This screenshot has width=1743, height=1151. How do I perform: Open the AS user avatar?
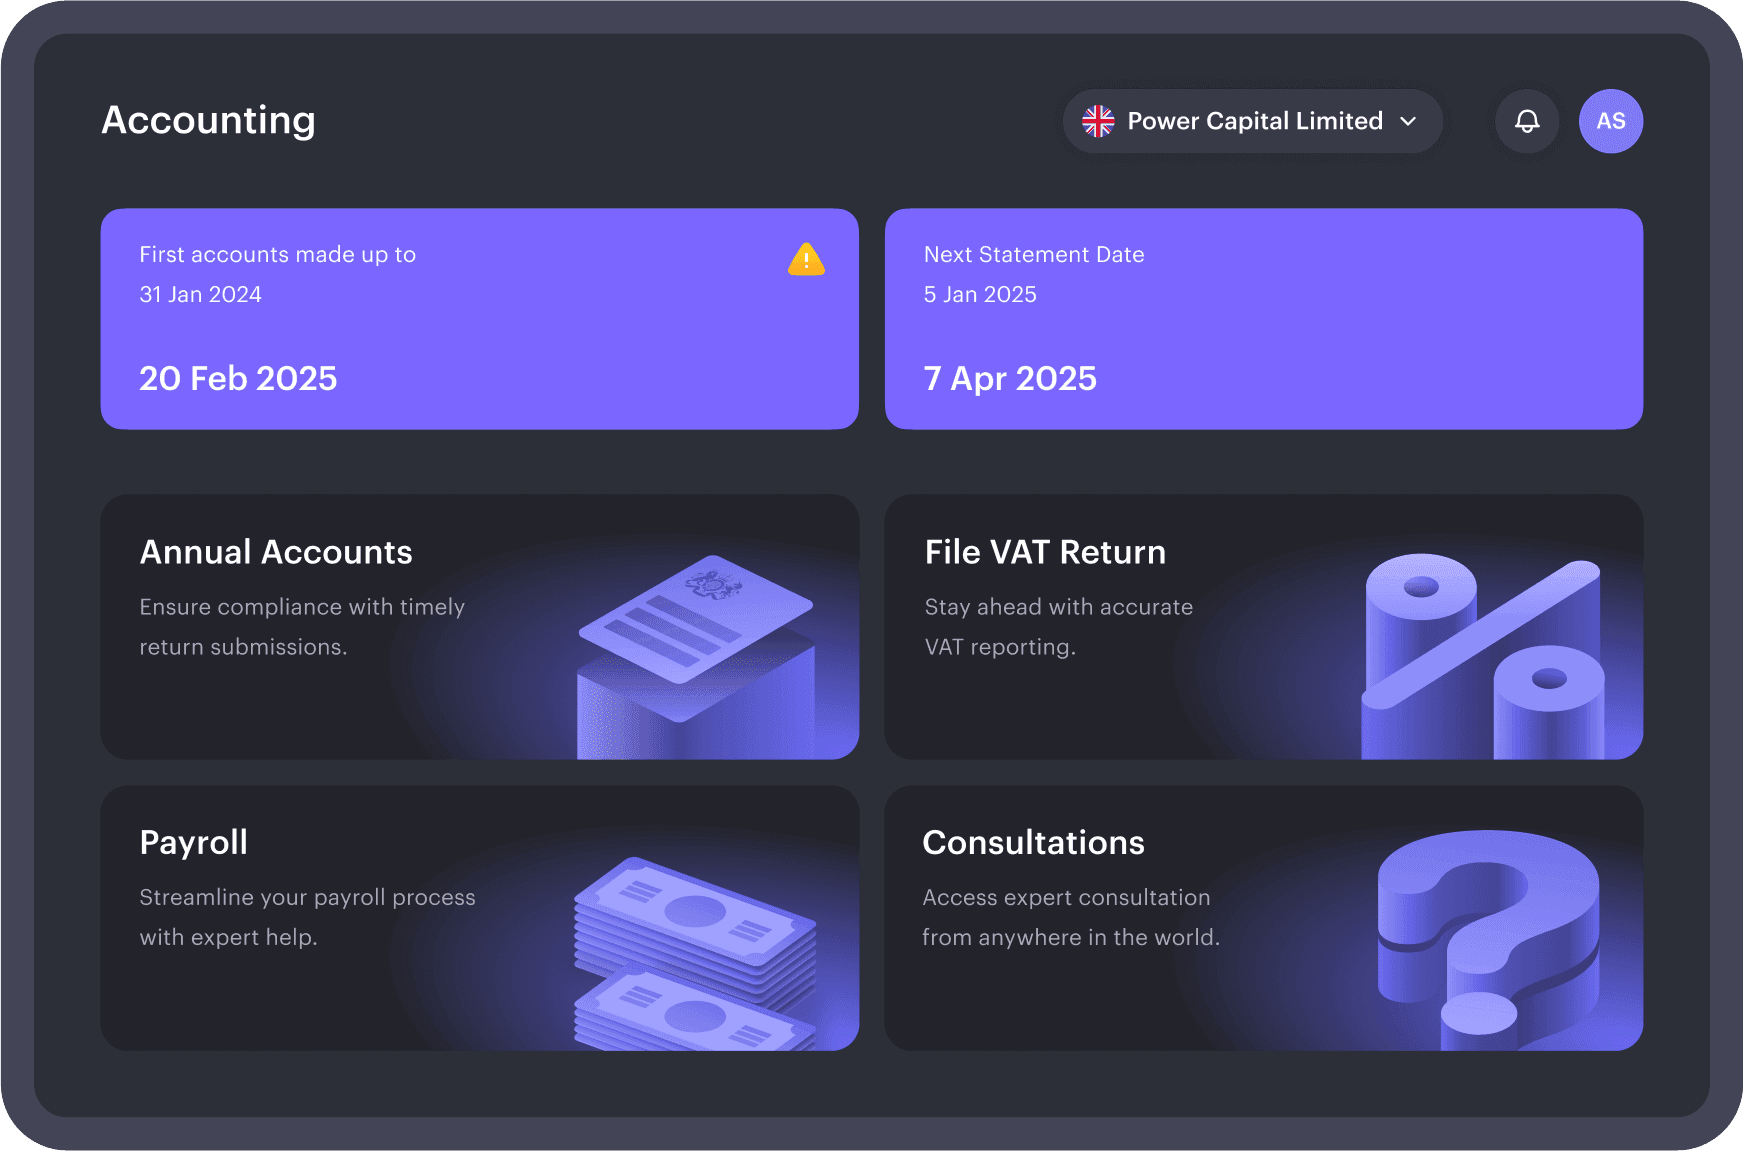click(x=1610, y=121)
